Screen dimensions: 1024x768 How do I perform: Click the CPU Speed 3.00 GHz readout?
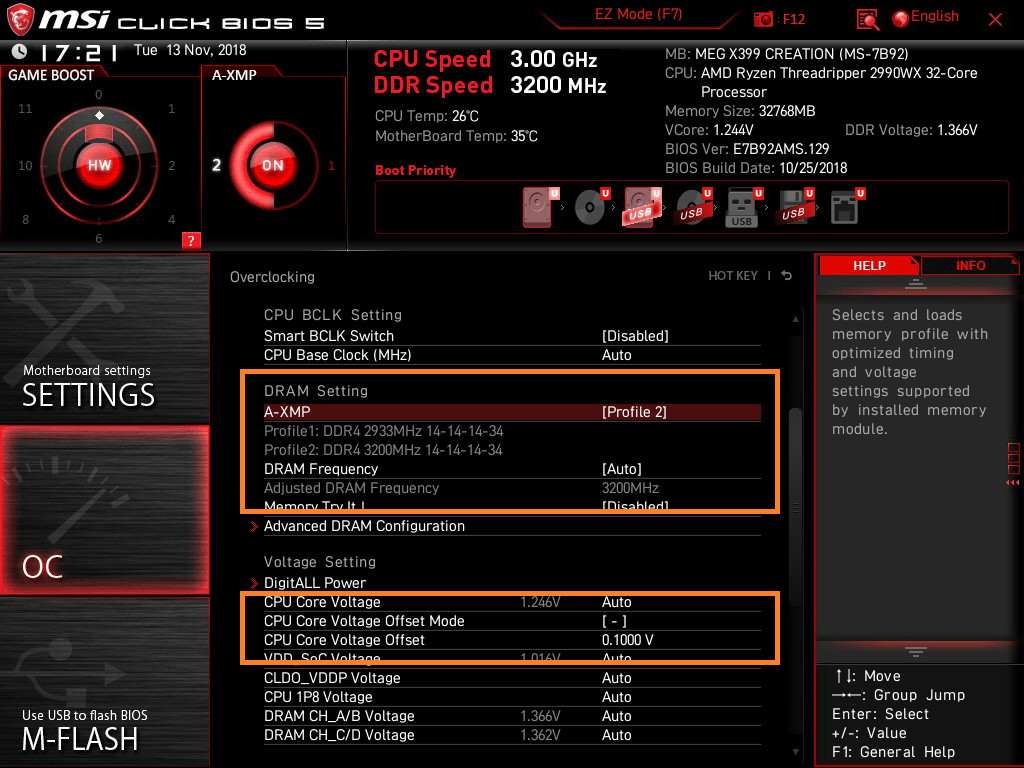tap(485, 59)
